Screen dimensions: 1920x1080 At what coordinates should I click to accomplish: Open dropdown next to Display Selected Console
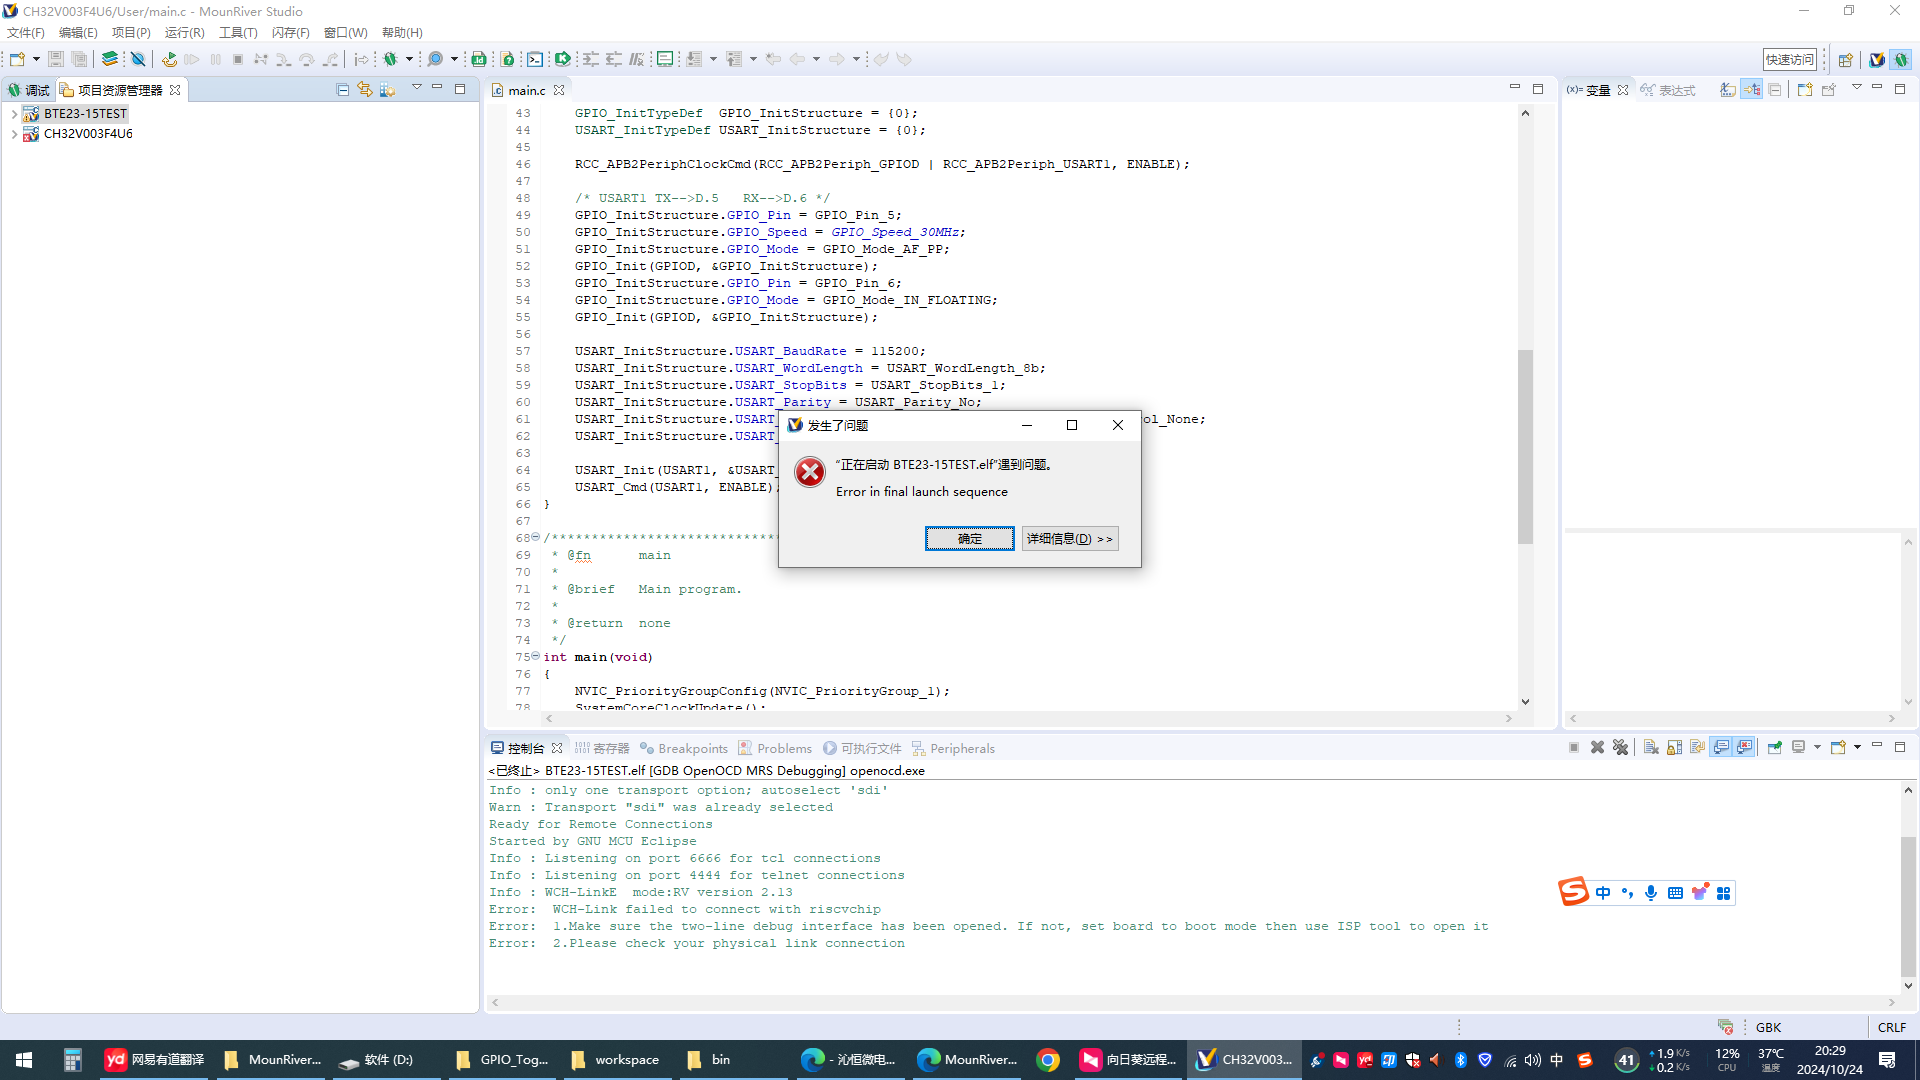tap(1817, 747)
